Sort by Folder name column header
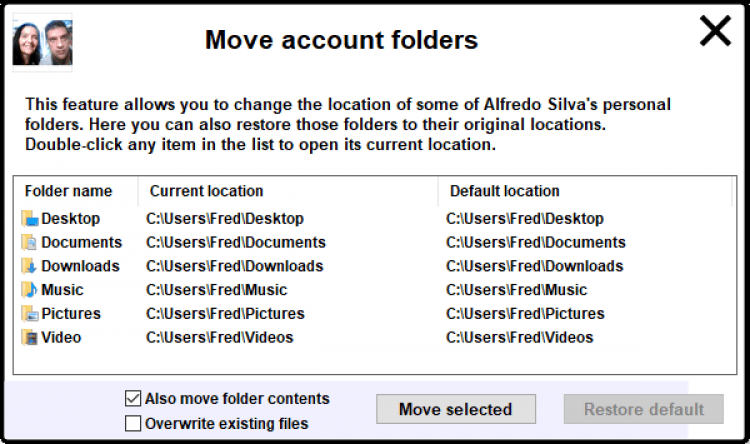 coord(68,191)
